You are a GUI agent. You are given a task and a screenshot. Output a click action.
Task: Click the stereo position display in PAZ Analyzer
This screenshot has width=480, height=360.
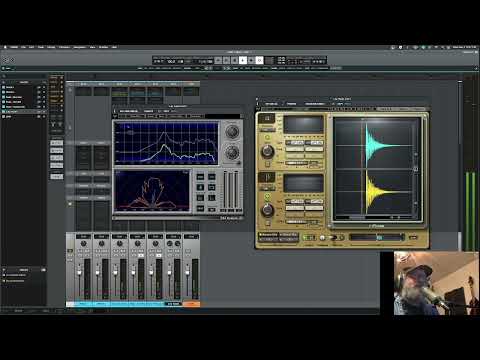click(152, 191)
